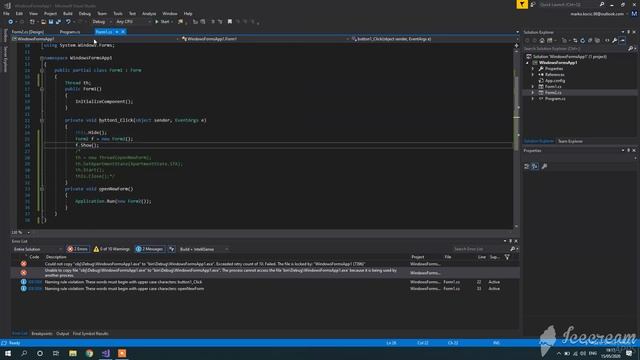Open the Analyze menu
640x360 pixels.
point(149,13)
